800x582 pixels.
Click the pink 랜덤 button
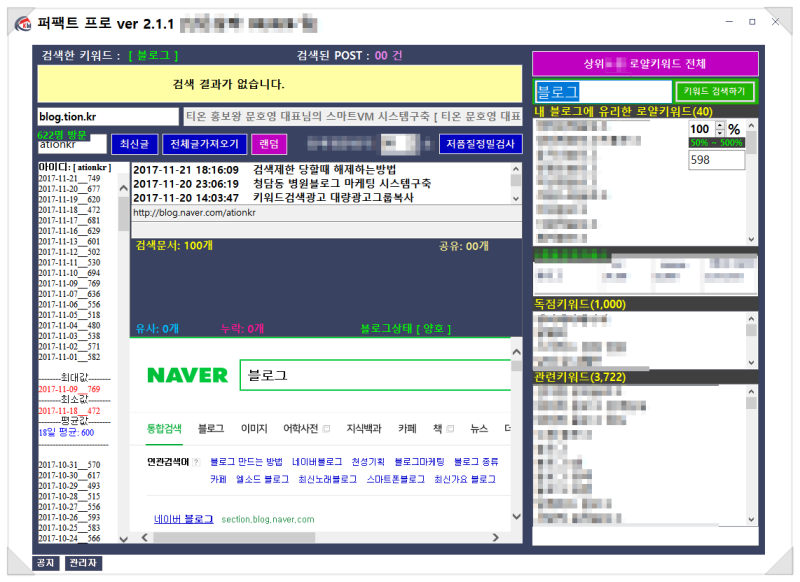[269, 144]
